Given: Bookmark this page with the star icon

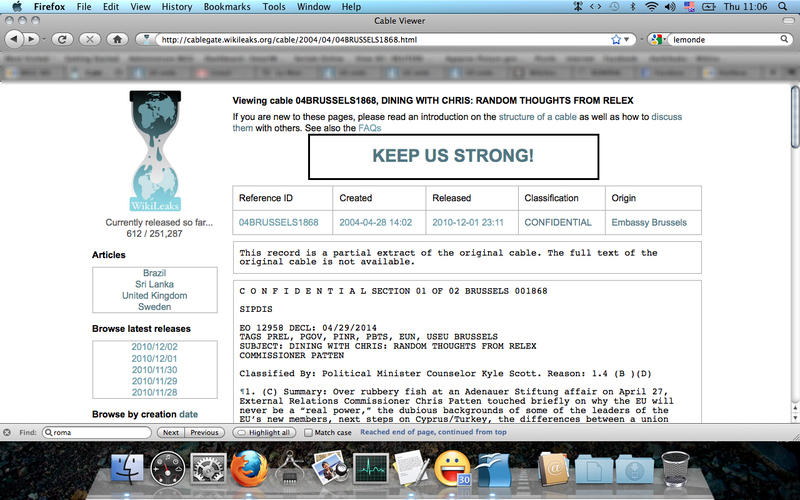Looking at the screenshot, I should (616, 39).
